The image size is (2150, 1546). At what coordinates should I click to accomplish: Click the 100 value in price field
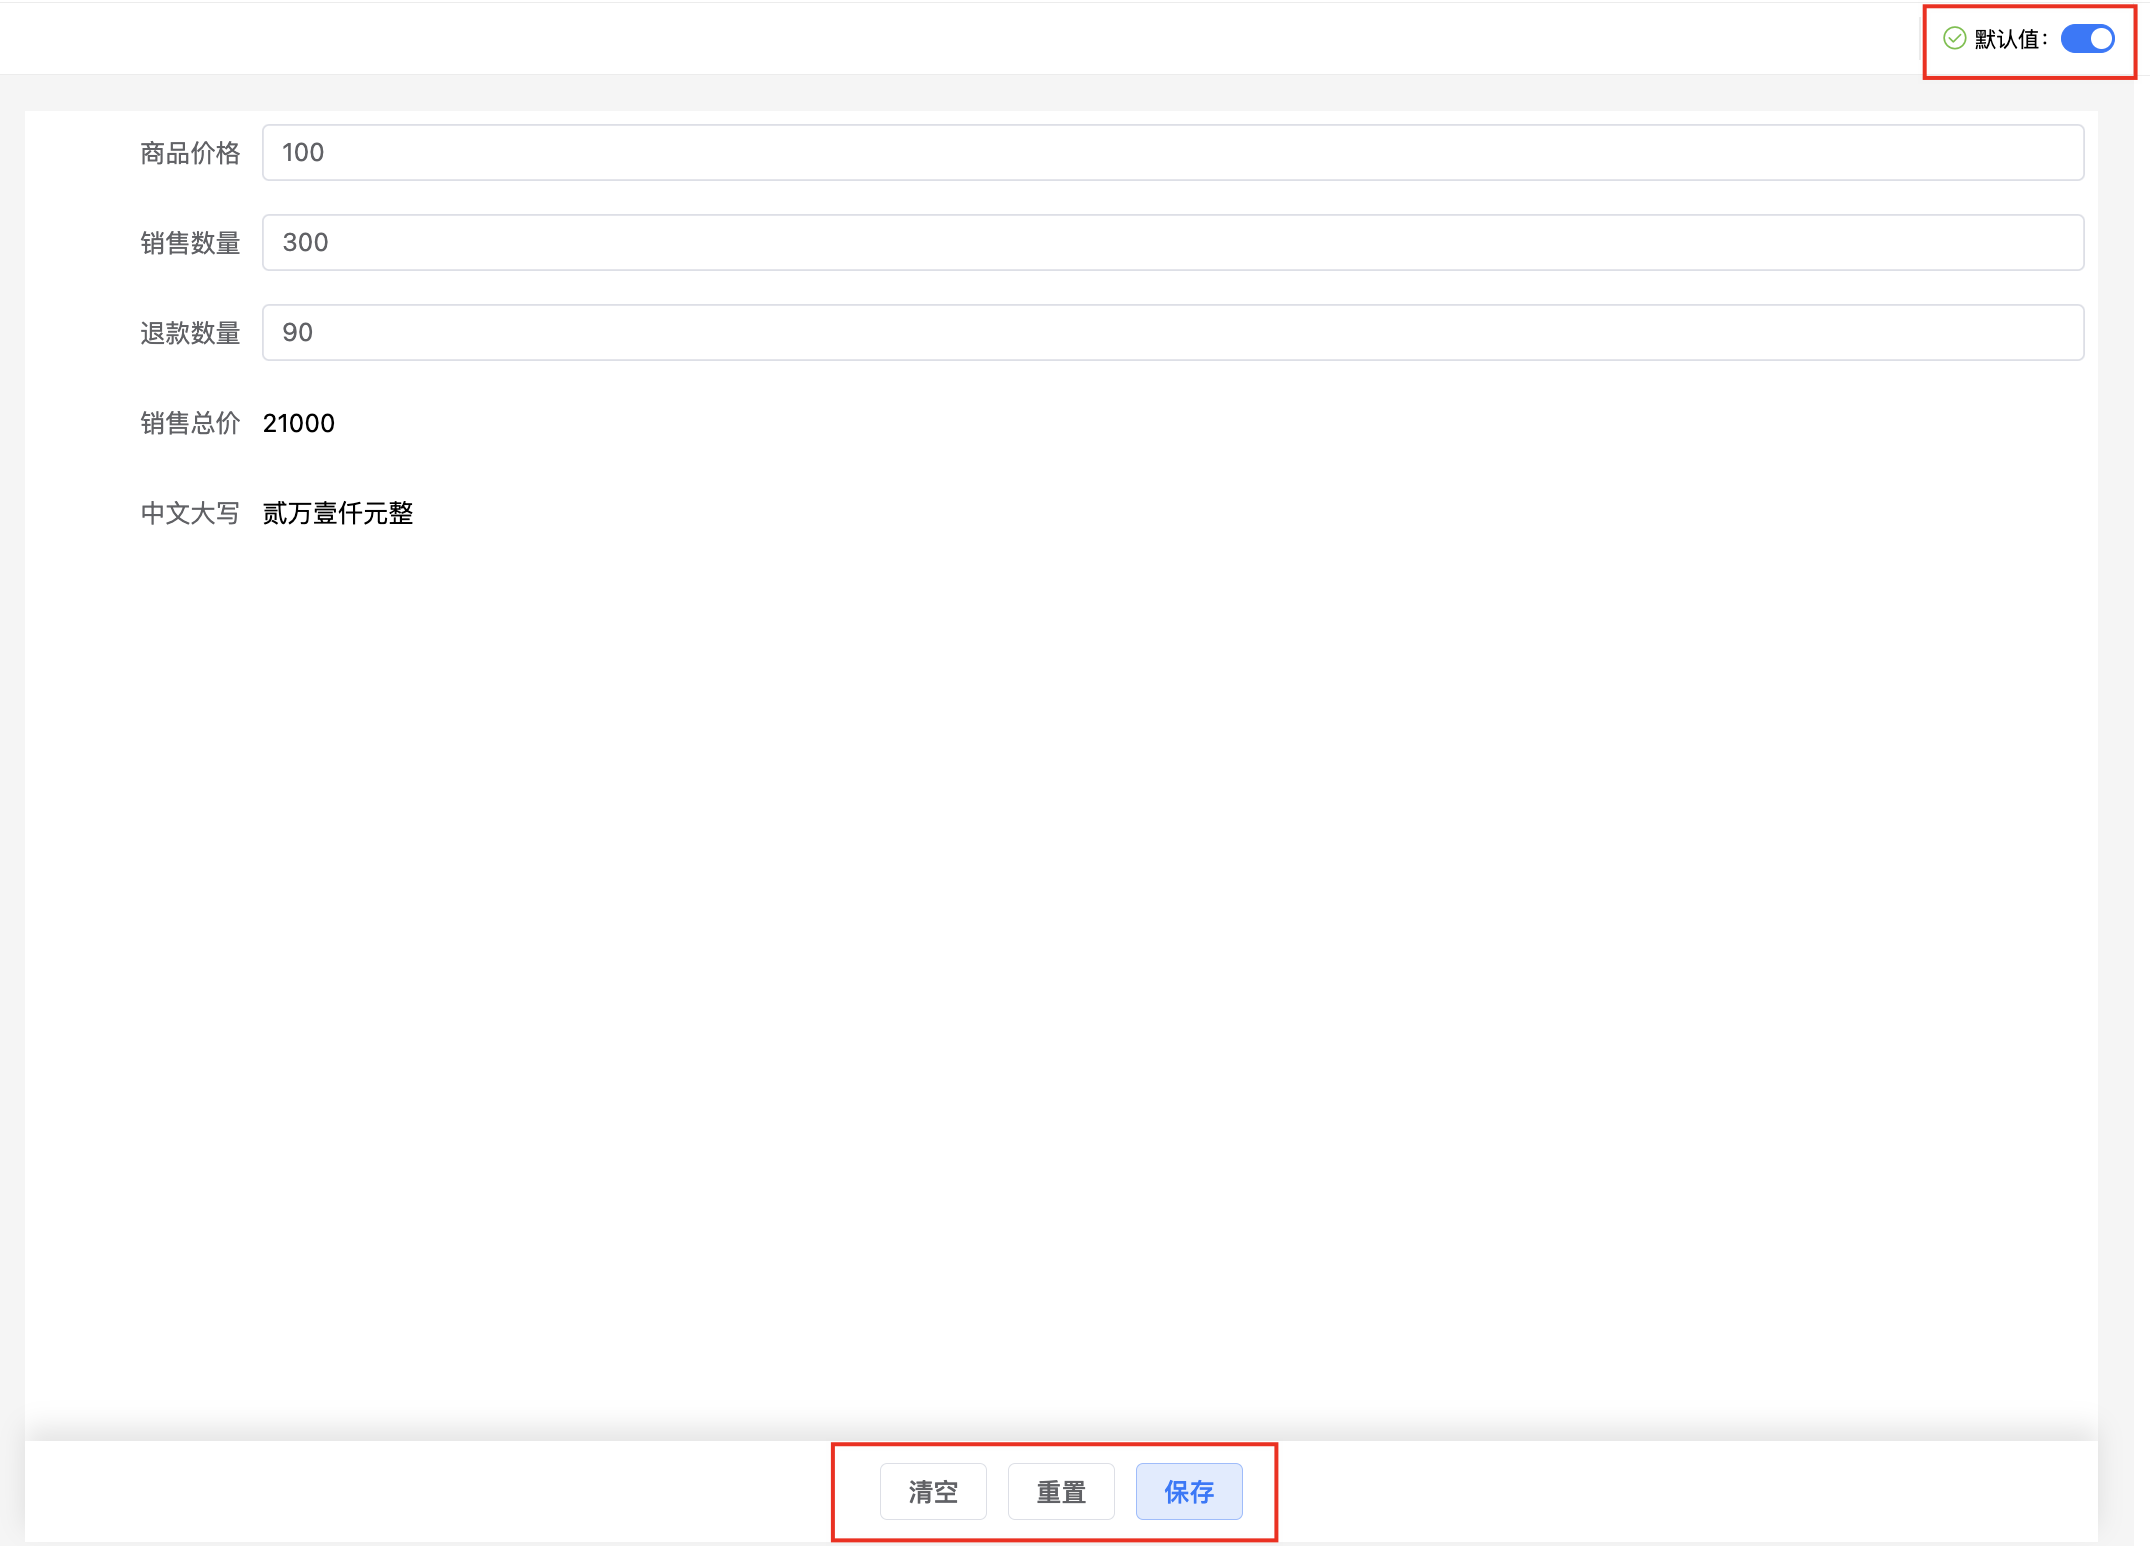303,153
